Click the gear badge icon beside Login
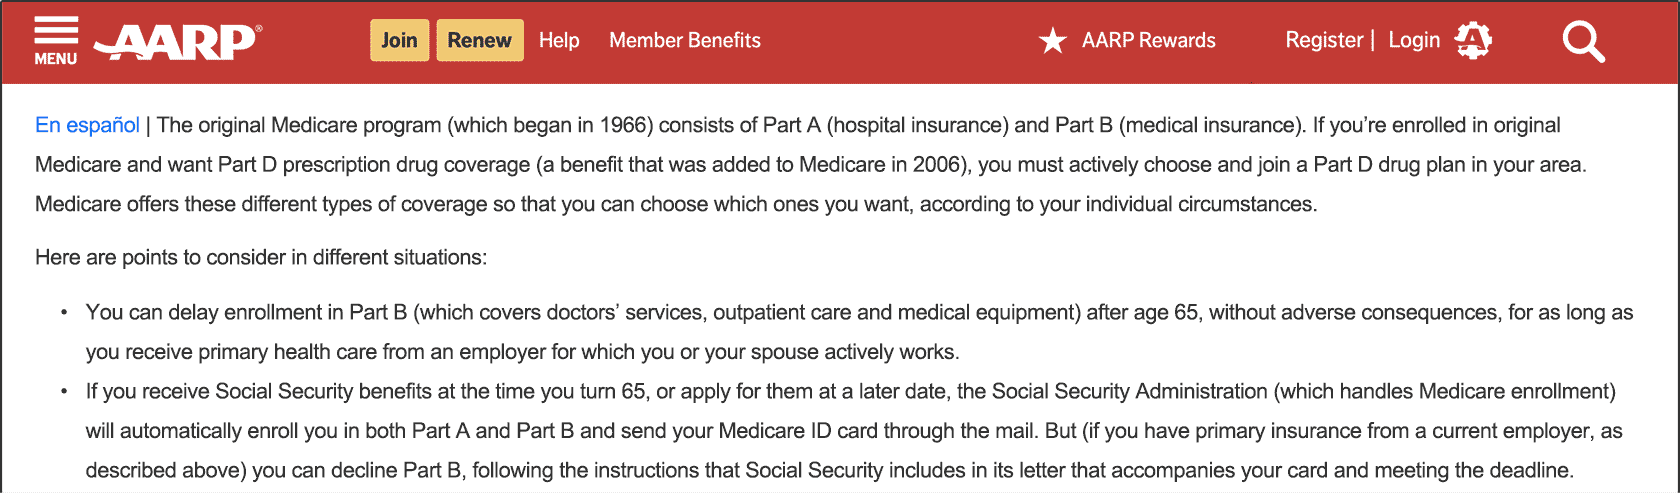The image size is (1680, 493). coord(1473,41)
